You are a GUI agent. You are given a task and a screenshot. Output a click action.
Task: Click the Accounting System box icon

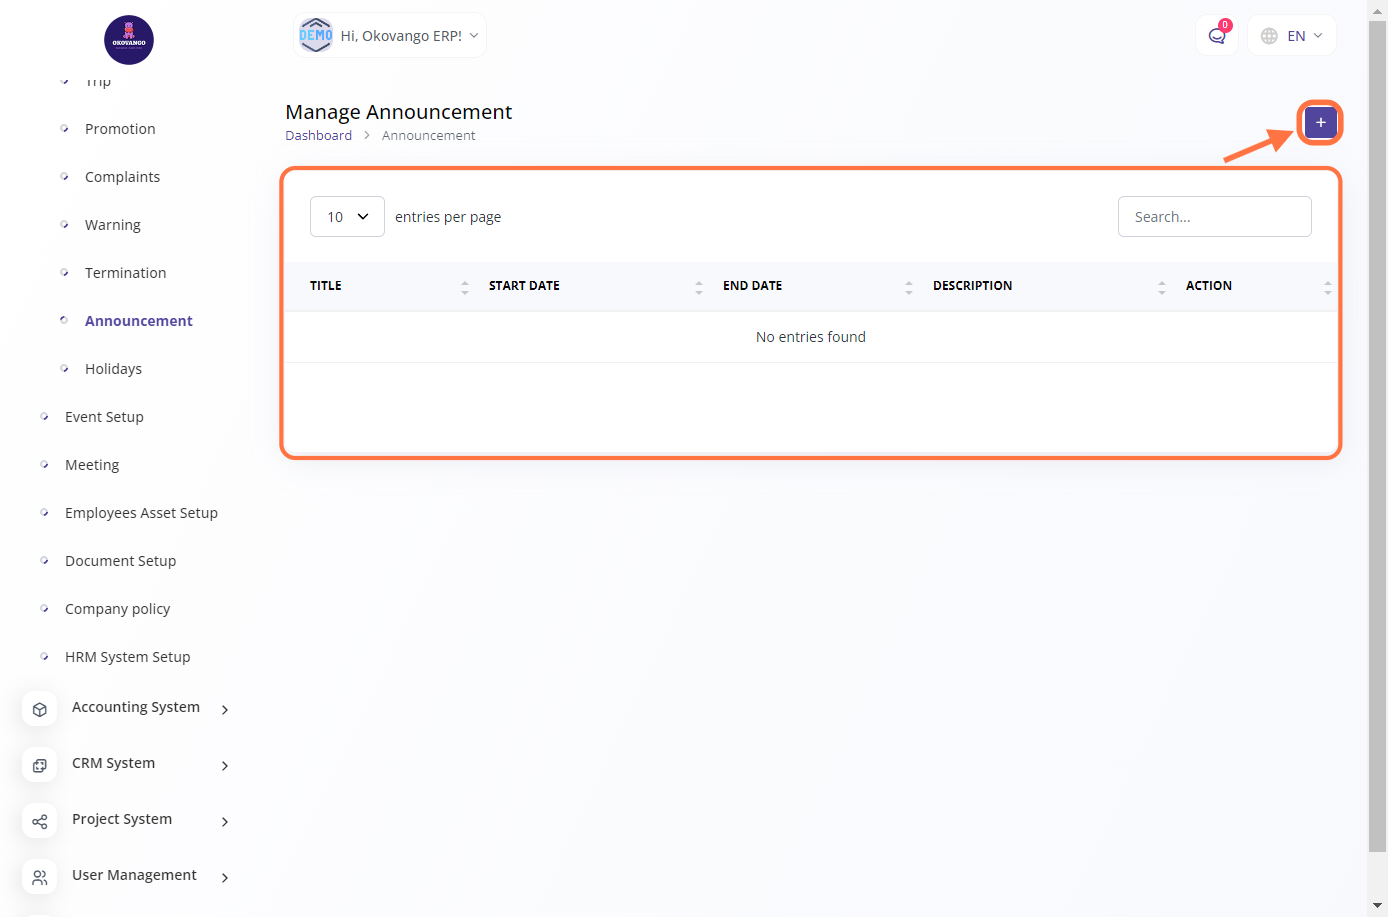pos(40,709)
